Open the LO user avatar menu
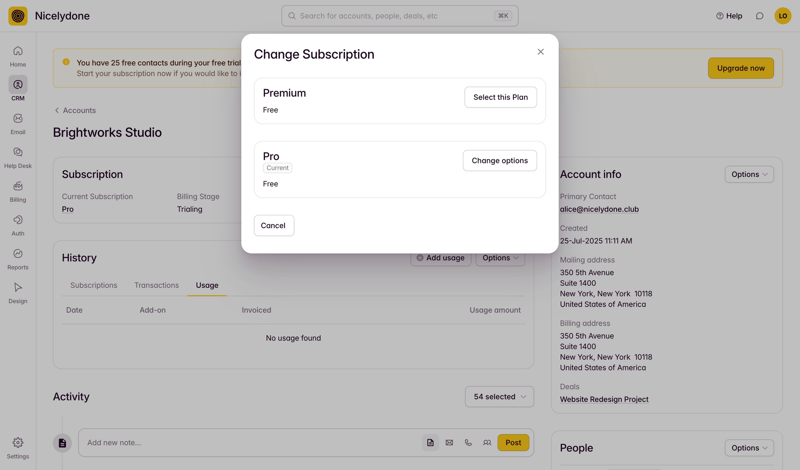800x470 pixels. click(x=783, y=16)
